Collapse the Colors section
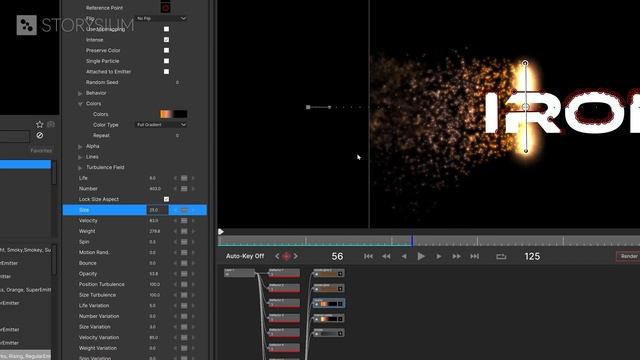The image size is (640, 360). coord(80,104)
